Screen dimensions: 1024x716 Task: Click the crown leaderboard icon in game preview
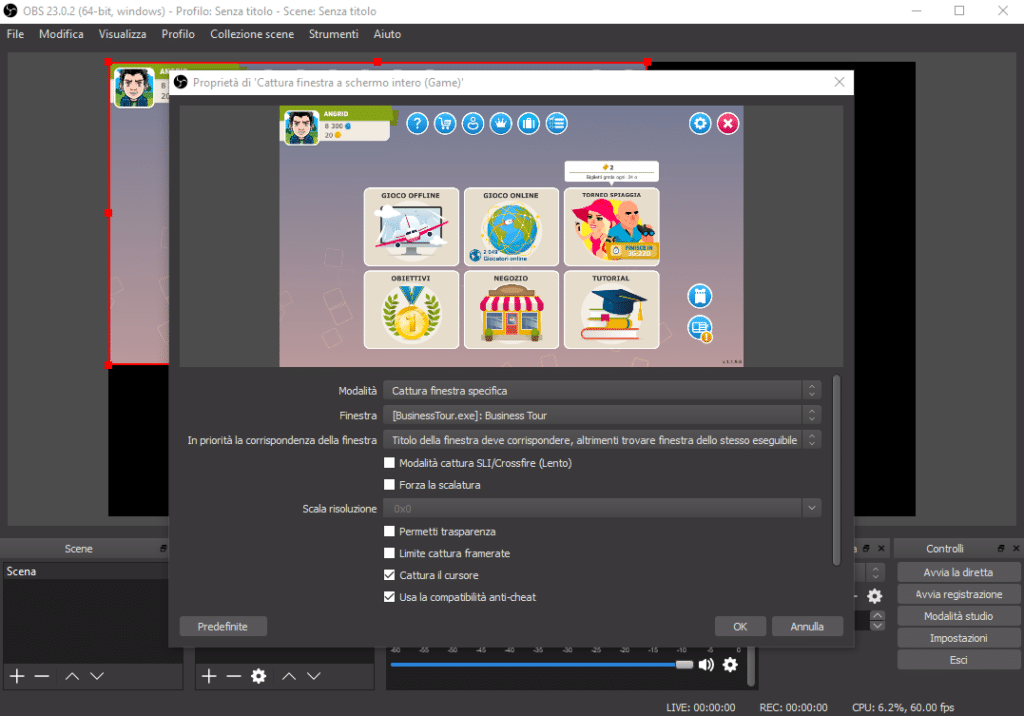501,123
